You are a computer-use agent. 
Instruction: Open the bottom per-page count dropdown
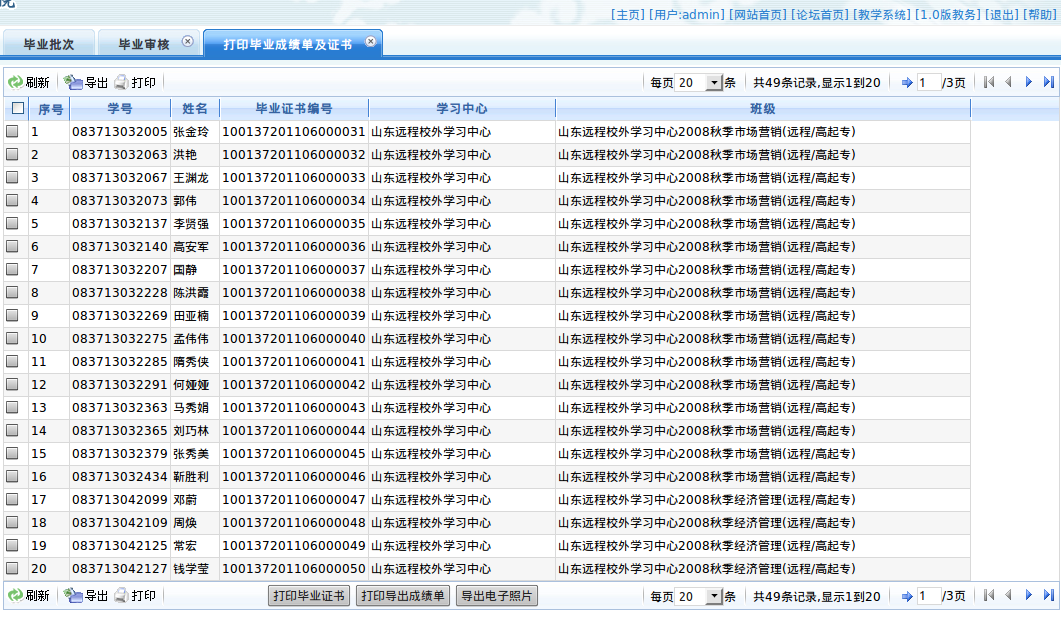click(x=714, y=596)
